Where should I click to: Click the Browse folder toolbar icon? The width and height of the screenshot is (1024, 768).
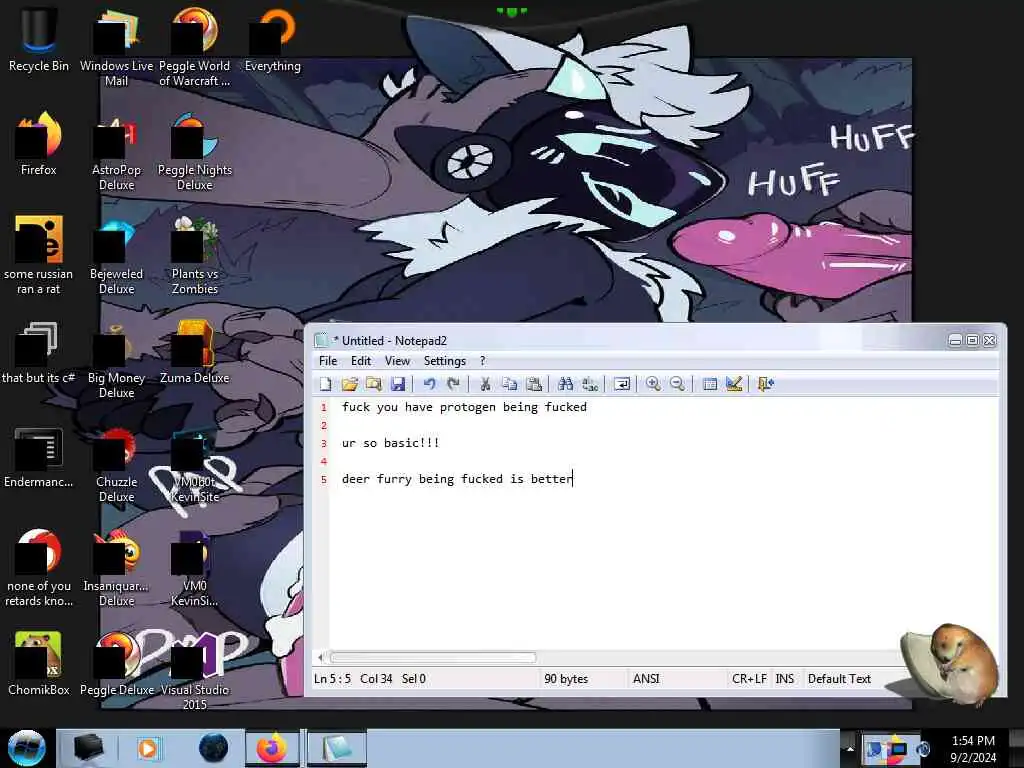tap(374, 384)
